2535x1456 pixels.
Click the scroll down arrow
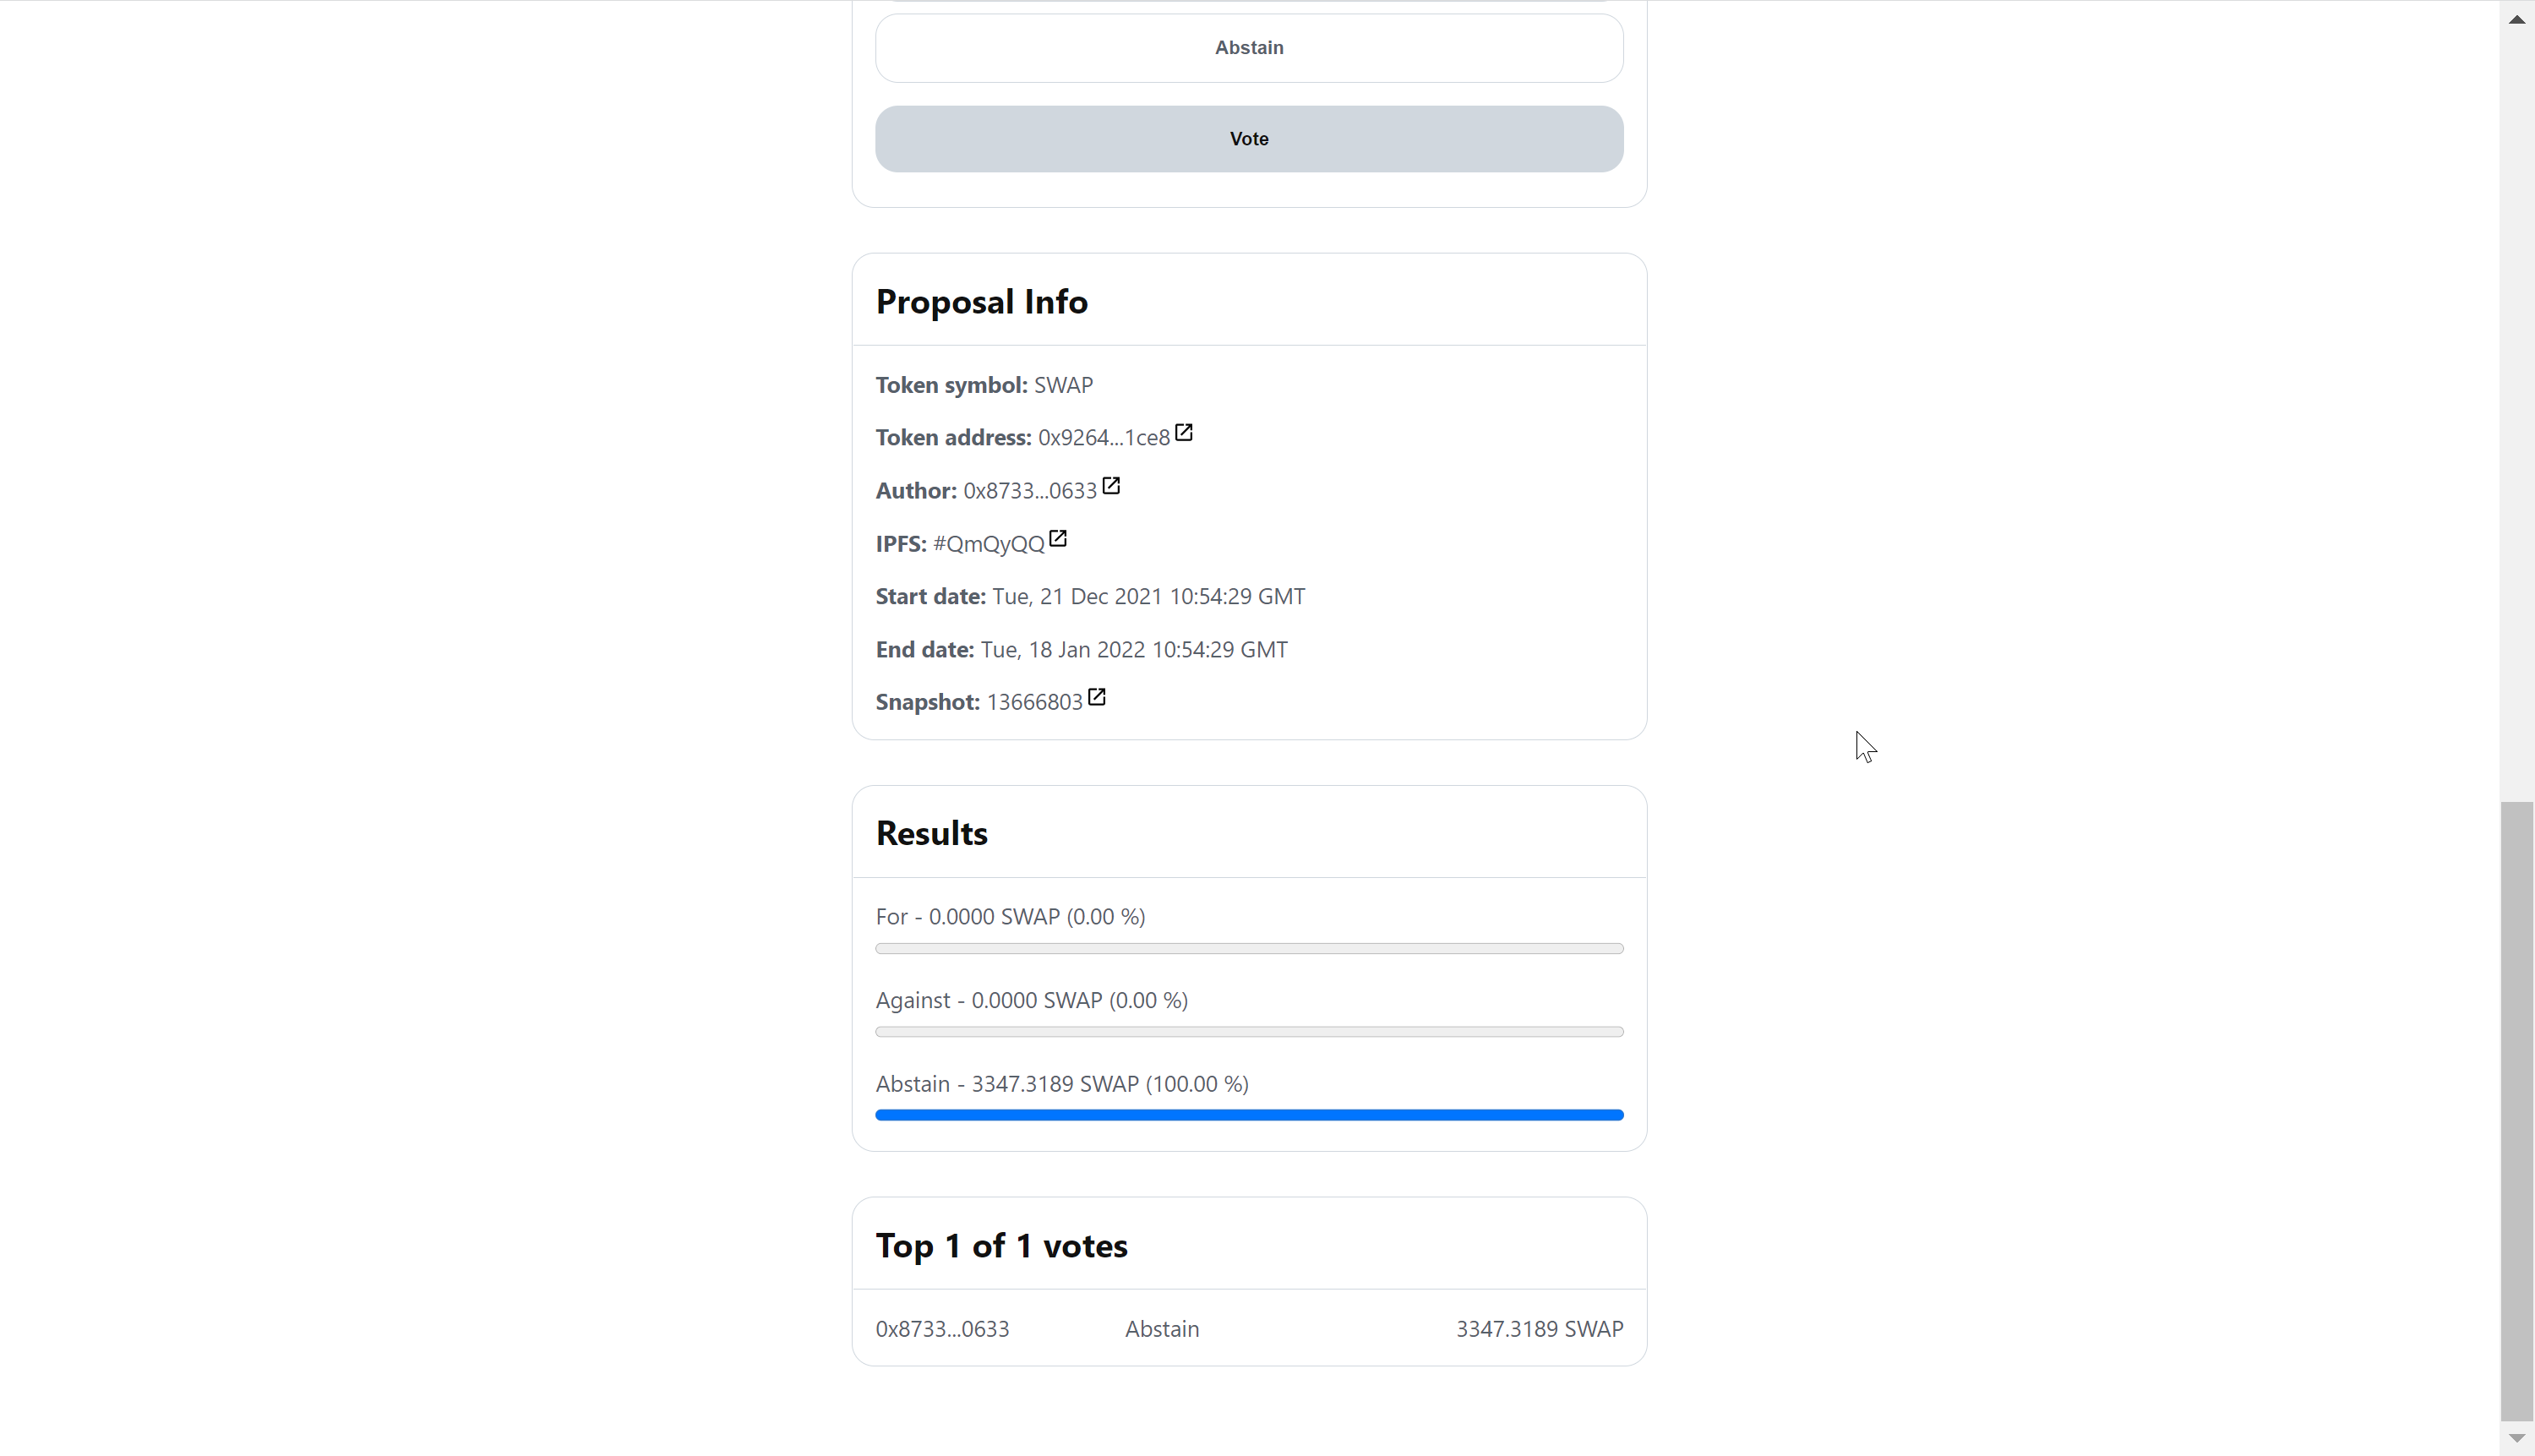point(2516,1438)
